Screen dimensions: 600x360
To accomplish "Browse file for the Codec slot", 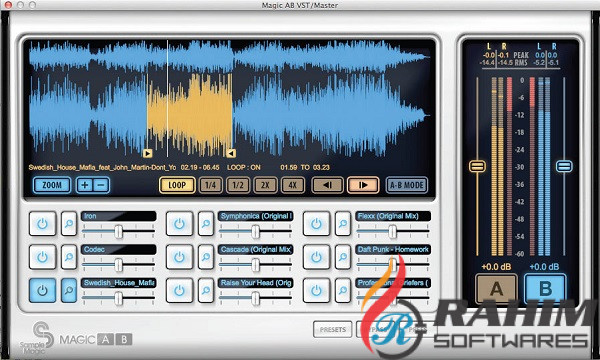I will click(69, 257).
